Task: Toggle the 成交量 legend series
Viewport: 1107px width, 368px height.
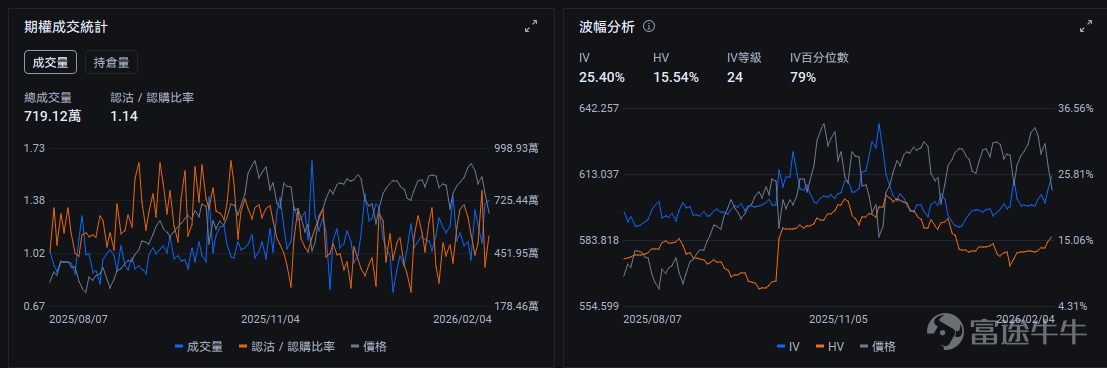Action: point(198,347)
